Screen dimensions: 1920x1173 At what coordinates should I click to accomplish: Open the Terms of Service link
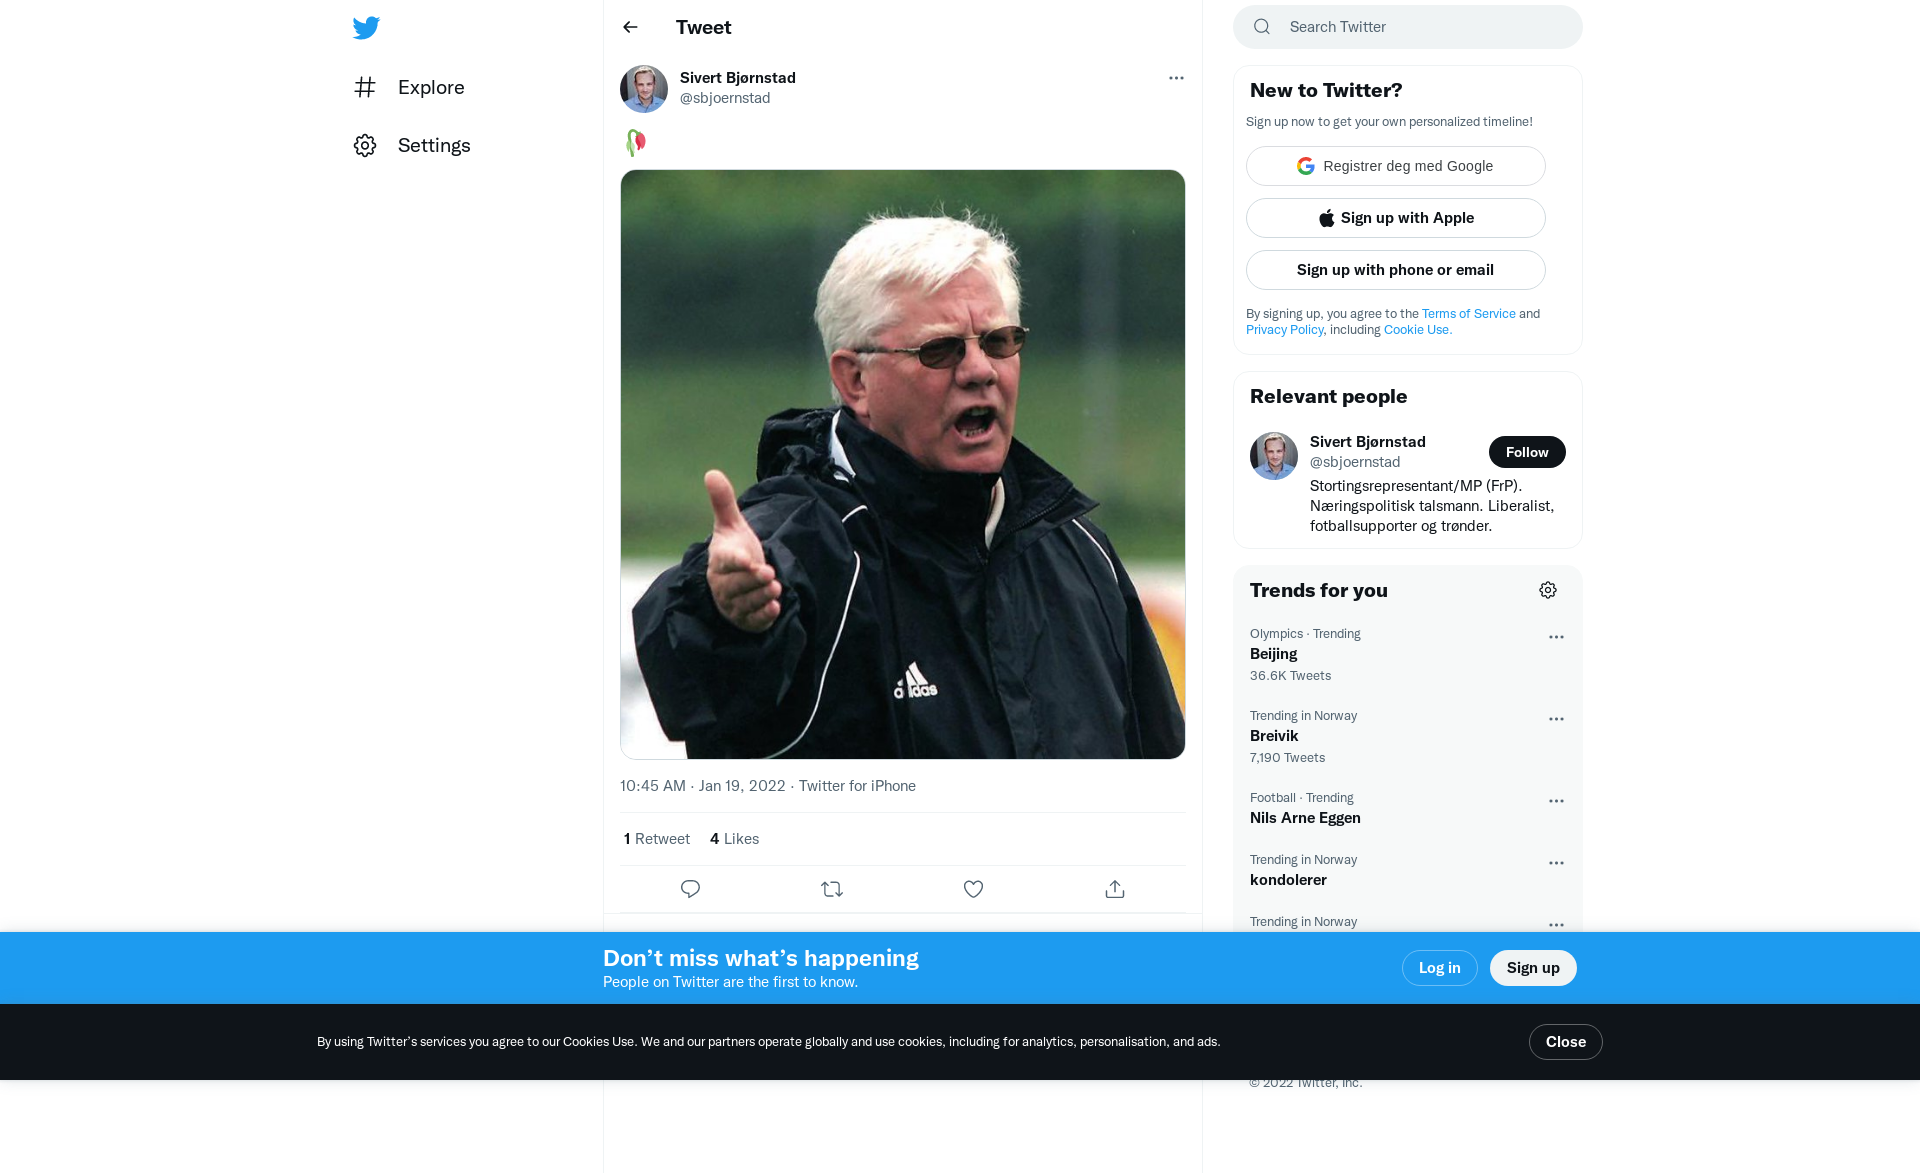click(x=1468, y=313)
